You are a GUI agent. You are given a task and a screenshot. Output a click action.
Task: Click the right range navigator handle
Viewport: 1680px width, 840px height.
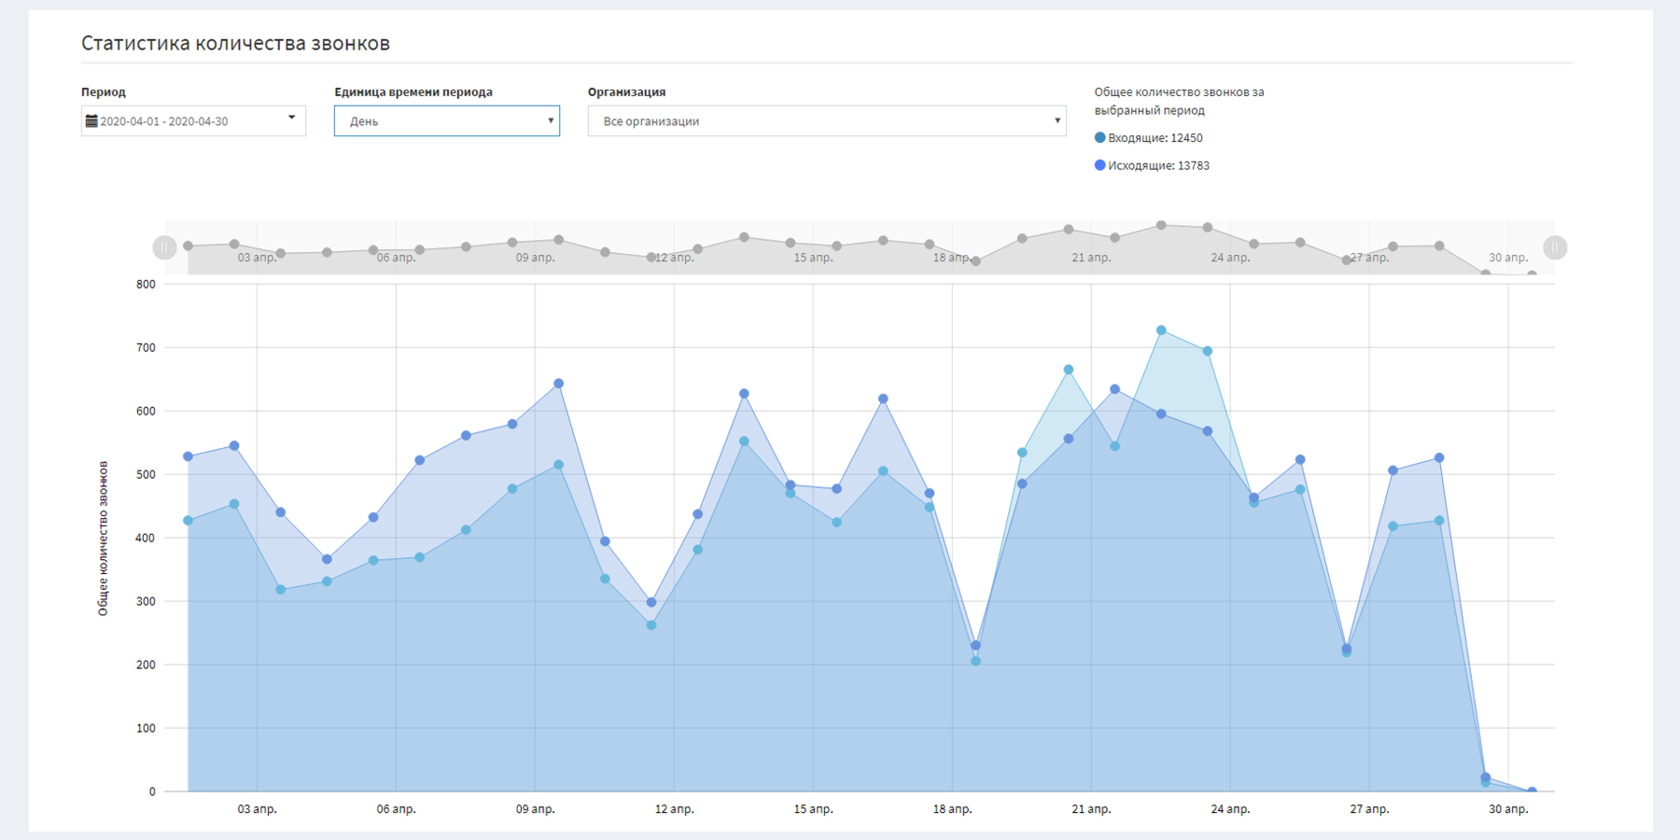click(x=1555, y=247)
